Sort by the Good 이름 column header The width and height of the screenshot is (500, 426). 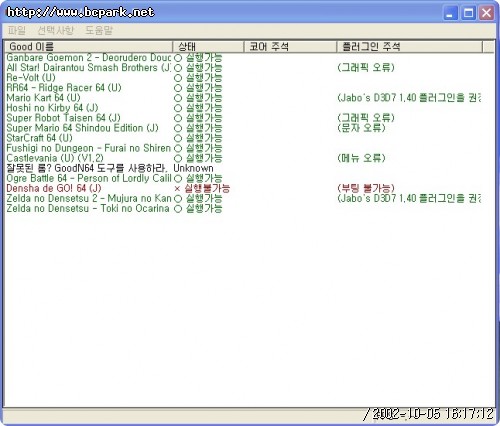click(89, 47)
